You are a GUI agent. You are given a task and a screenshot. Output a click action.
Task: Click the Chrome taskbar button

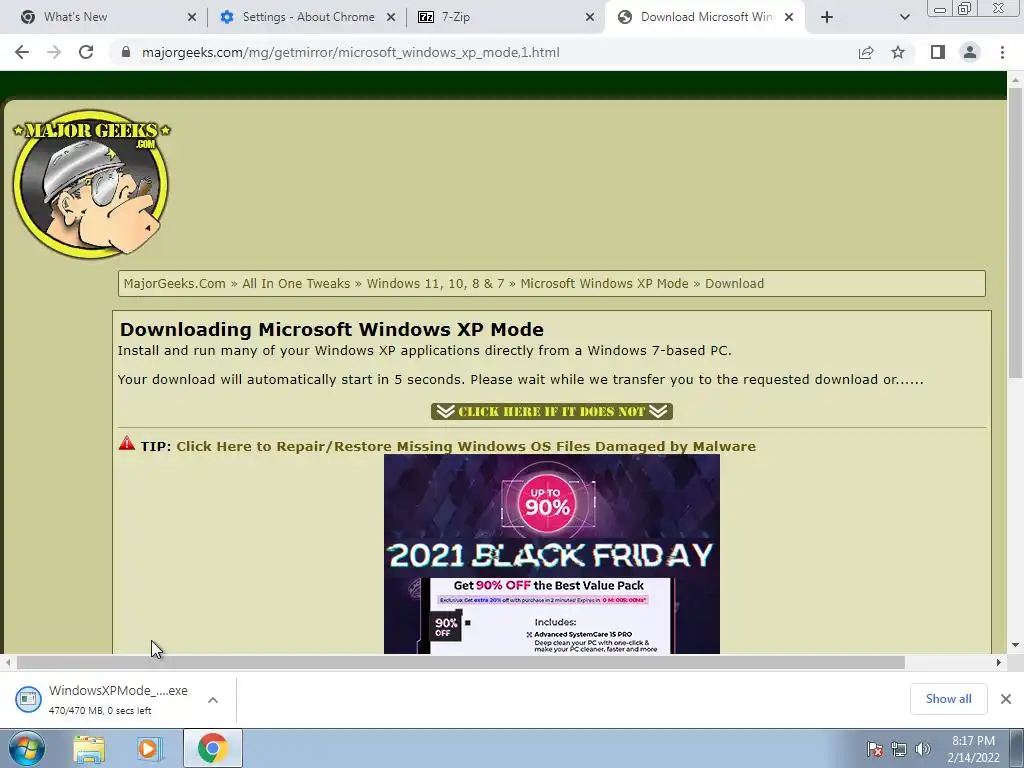pos(212,748)
